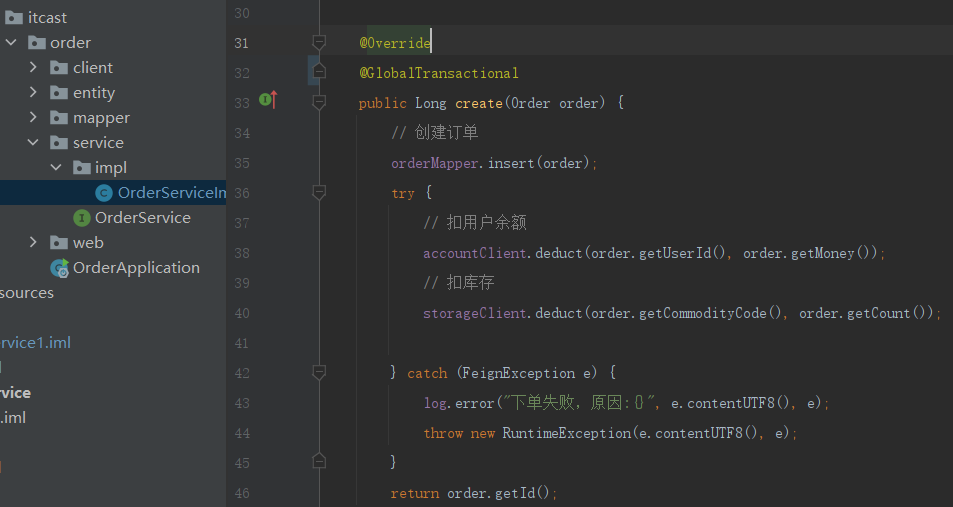
Task: Click accountClient on line 38
Action: pos(475,253)
